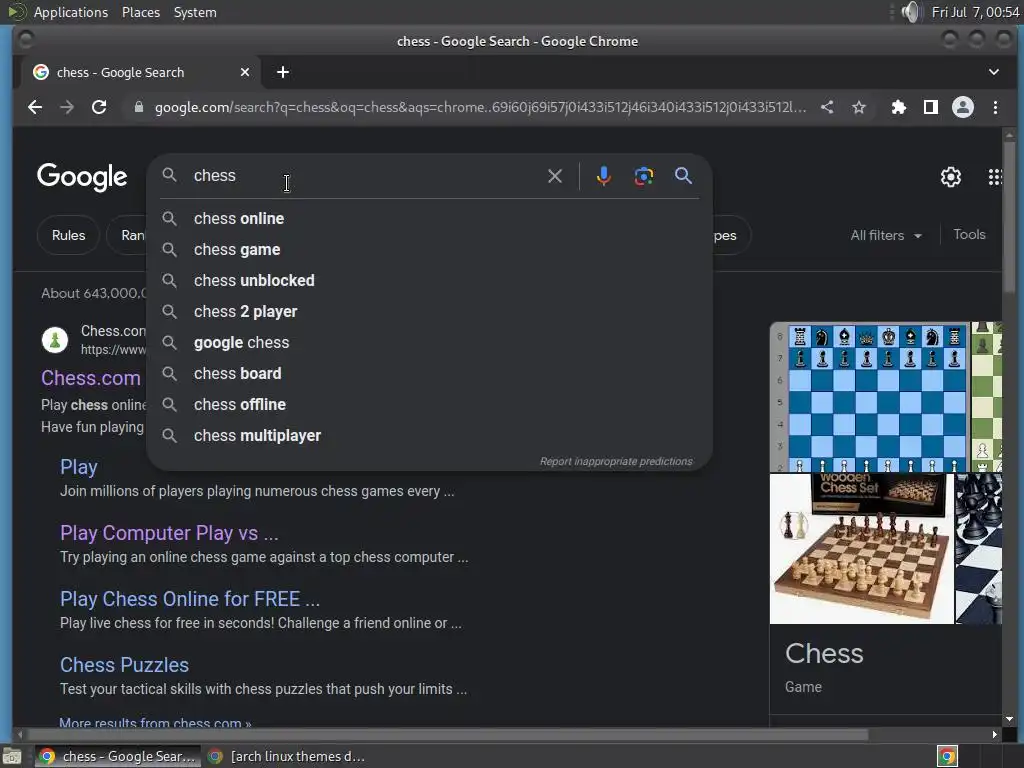The height and width of the screenshot is (768, 1024).
Task: Select suggestion chess multiplayer
Action: (x=429, y=436)
